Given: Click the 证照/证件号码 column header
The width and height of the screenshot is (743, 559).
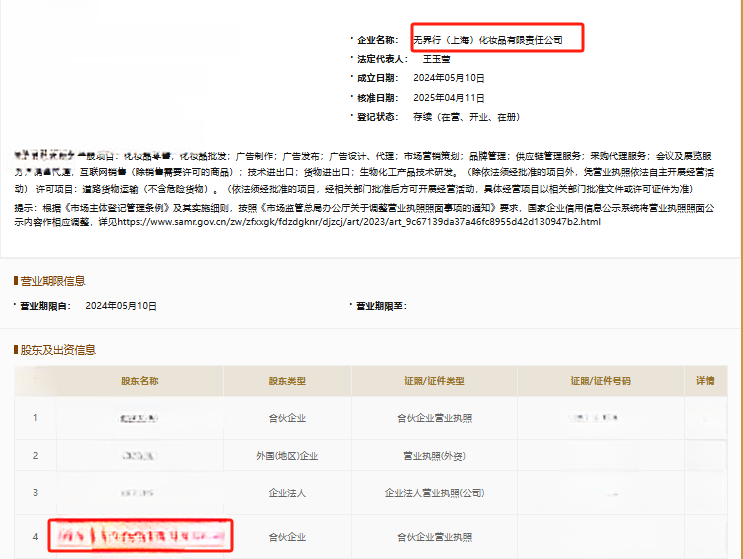Looking at the screenshot, I should tap(600, 381).
